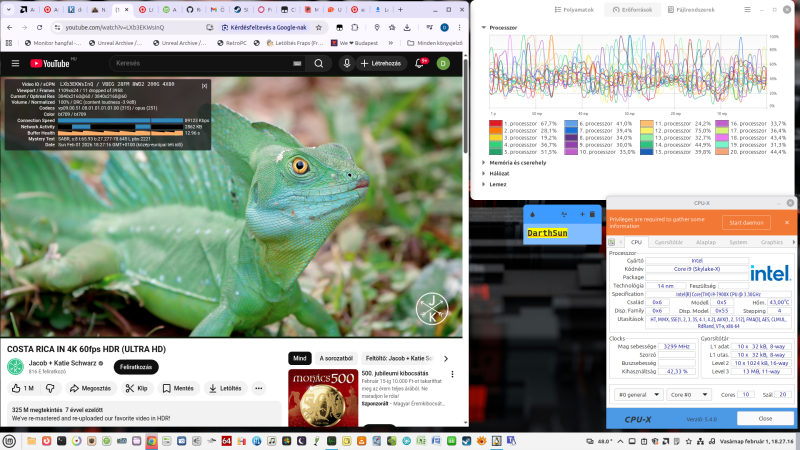The height and width of the screenshot is (450, 800).
Task: Dislike the video with thumbs-down button
Action: click(x=50, y=388)
